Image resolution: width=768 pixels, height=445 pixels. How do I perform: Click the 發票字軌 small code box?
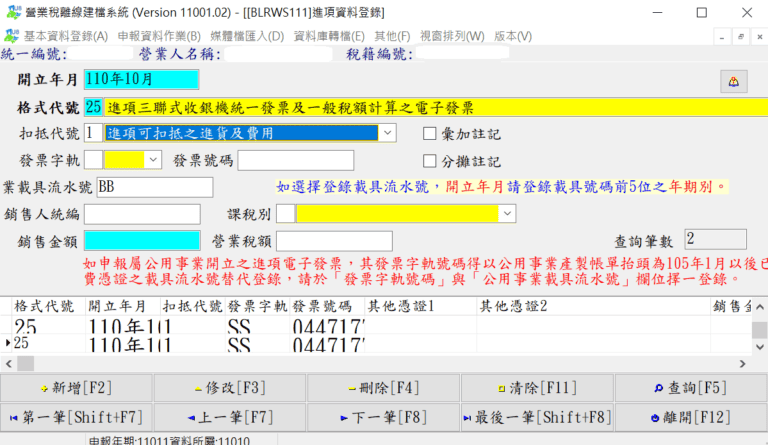click(94, 160)
